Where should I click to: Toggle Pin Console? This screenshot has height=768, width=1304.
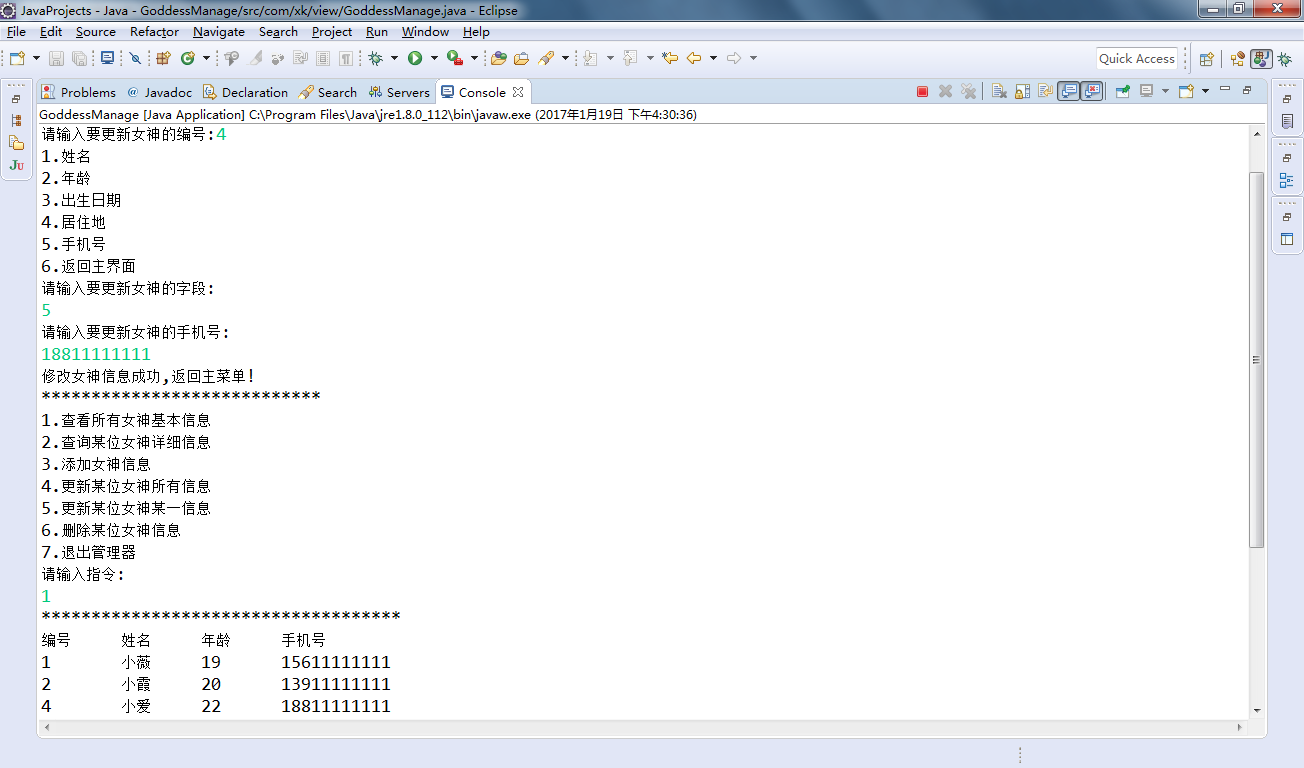1122,91
